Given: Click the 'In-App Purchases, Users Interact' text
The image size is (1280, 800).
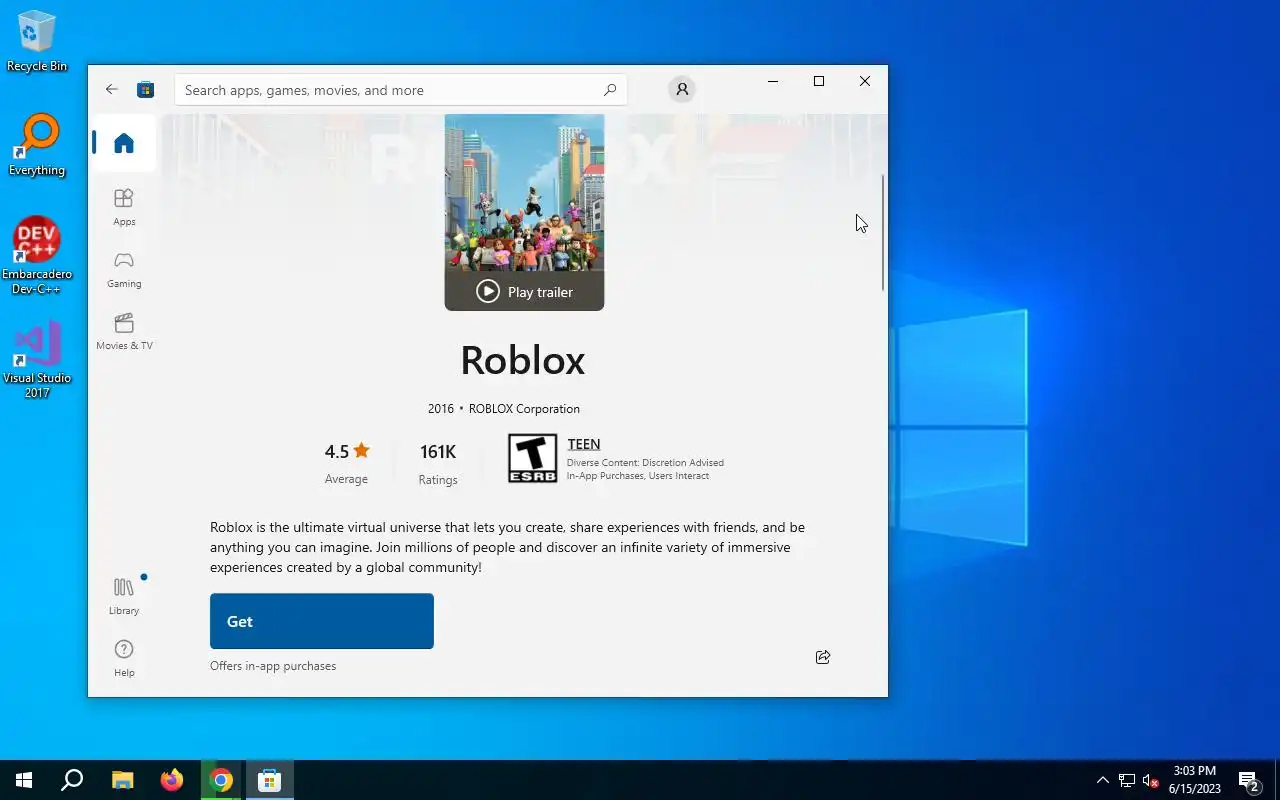Looking at the screenshot, I should pyautogui.click(x=638, y=476).
